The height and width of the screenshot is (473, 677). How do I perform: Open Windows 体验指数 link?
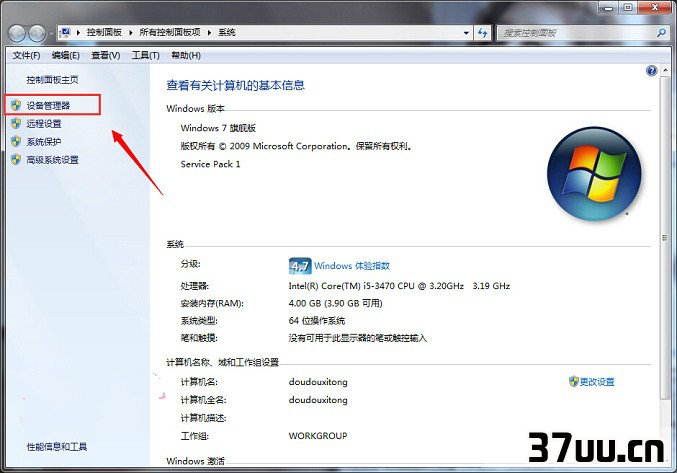(352, 266)
